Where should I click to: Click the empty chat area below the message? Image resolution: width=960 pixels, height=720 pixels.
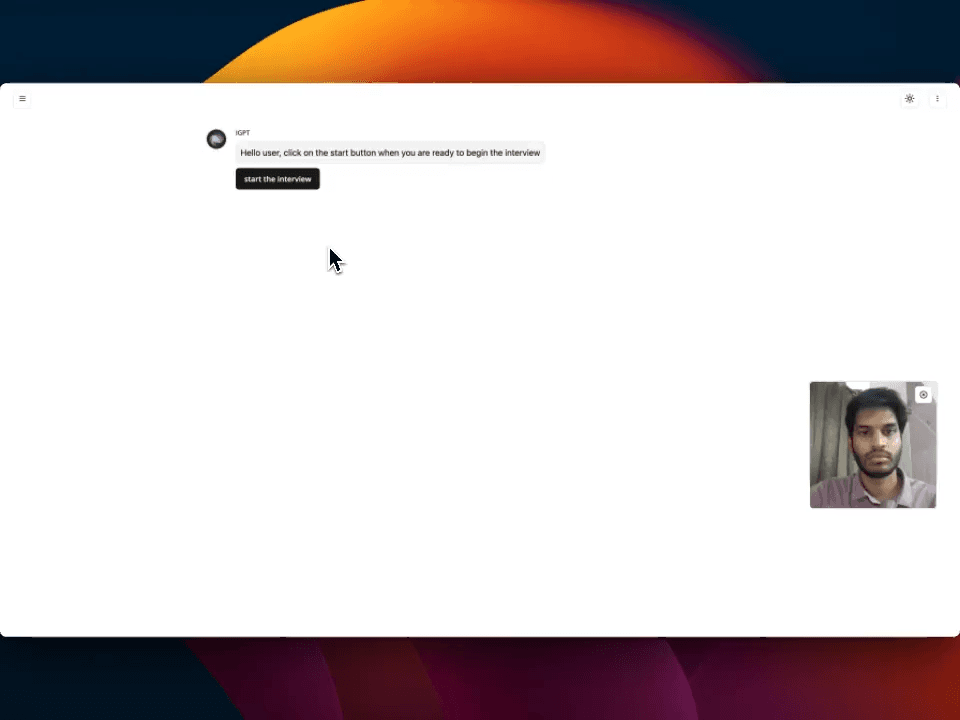tap(480, 400)
